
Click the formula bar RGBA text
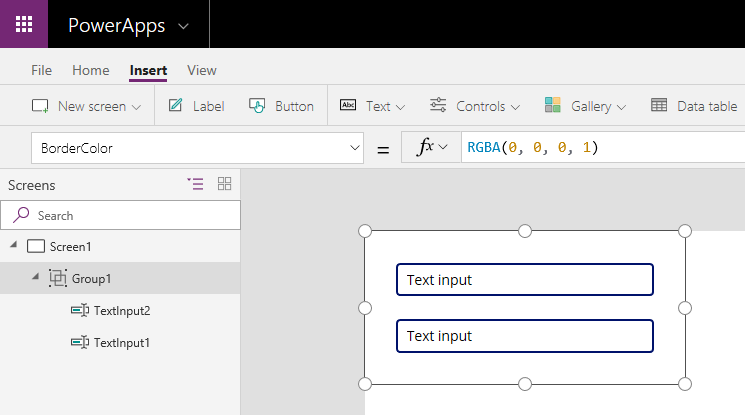pos(532,148)
